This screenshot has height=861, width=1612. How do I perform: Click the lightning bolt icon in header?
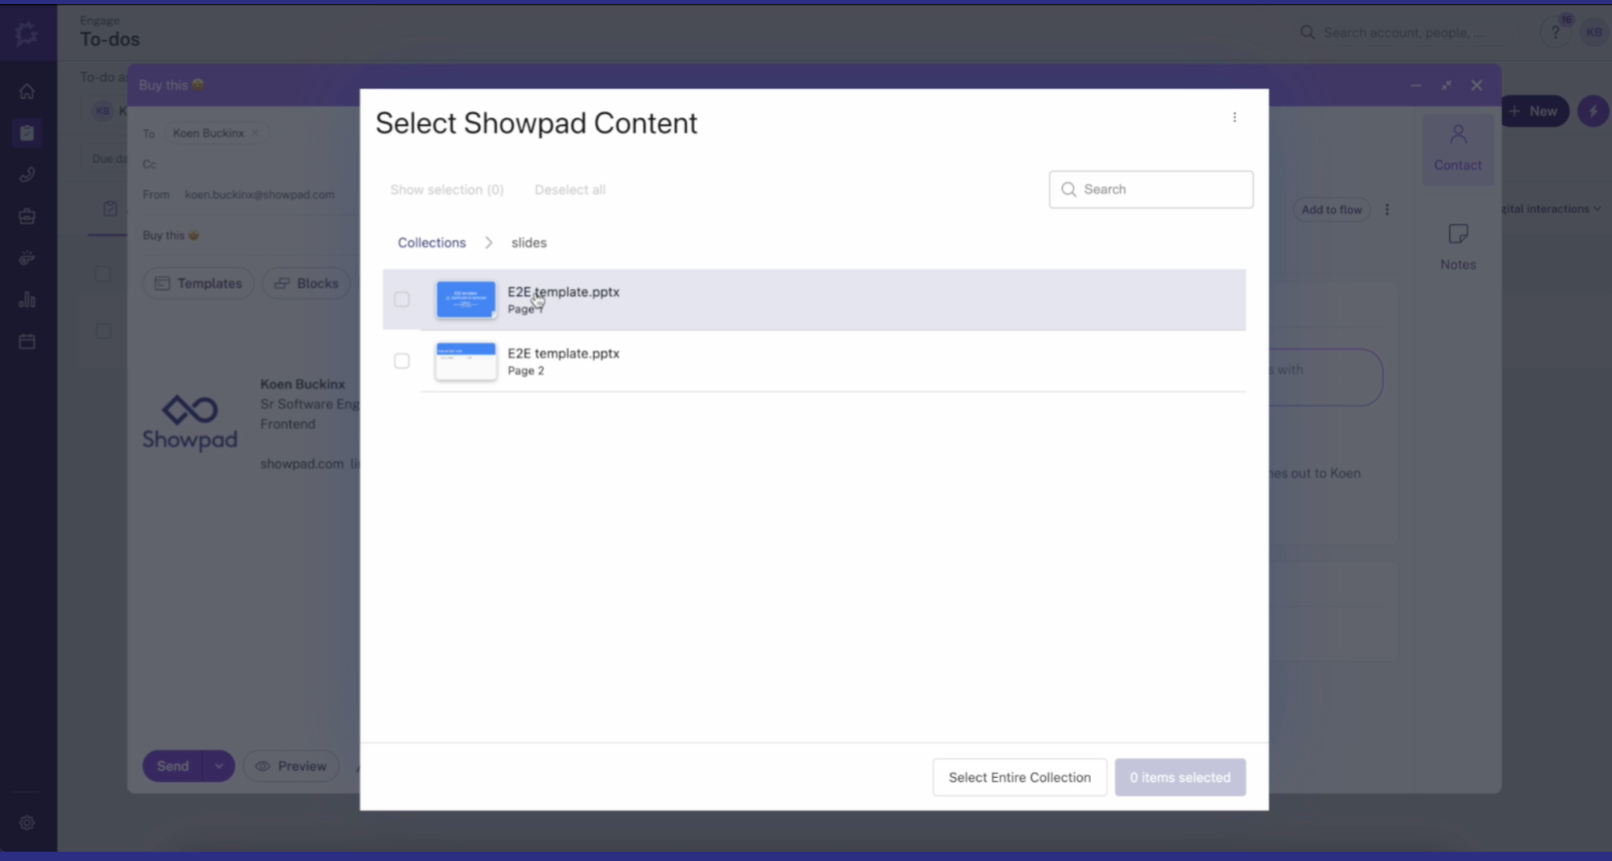point(1594,111)
